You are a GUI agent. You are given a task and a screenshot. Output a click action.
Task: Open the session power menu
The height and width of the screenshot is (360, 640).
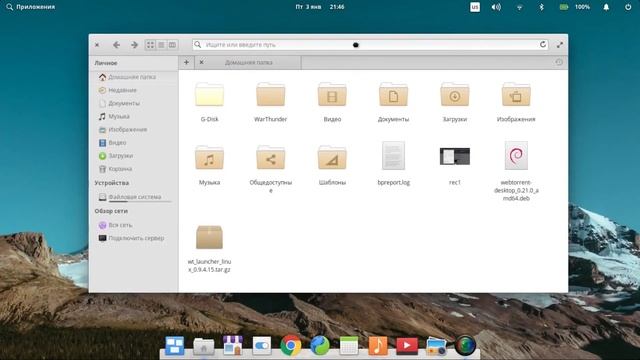(x=628, y=7)
